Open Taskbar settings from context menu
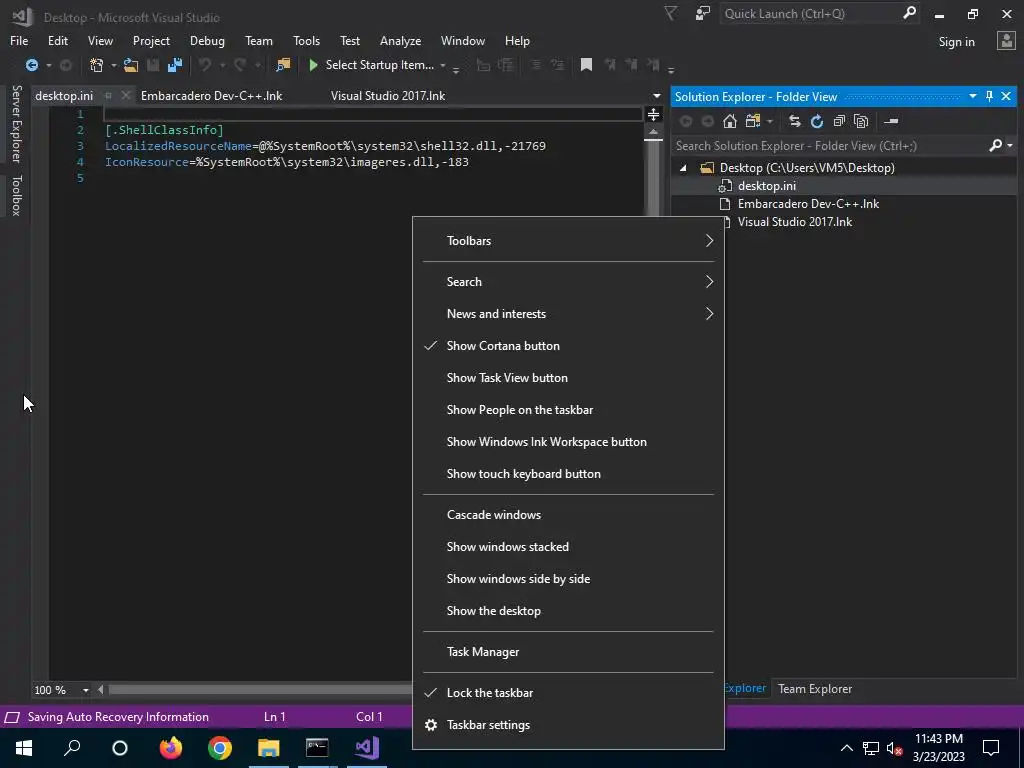Image resolution: width=1024 pixels, height=768 pixels. click(x=568, y=725)
